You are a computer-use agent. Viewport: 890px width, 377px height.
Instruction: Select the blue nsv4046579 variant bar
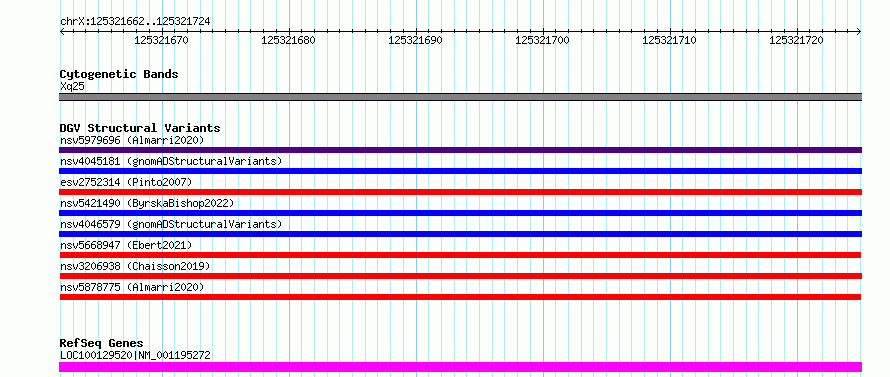[460, 234]
